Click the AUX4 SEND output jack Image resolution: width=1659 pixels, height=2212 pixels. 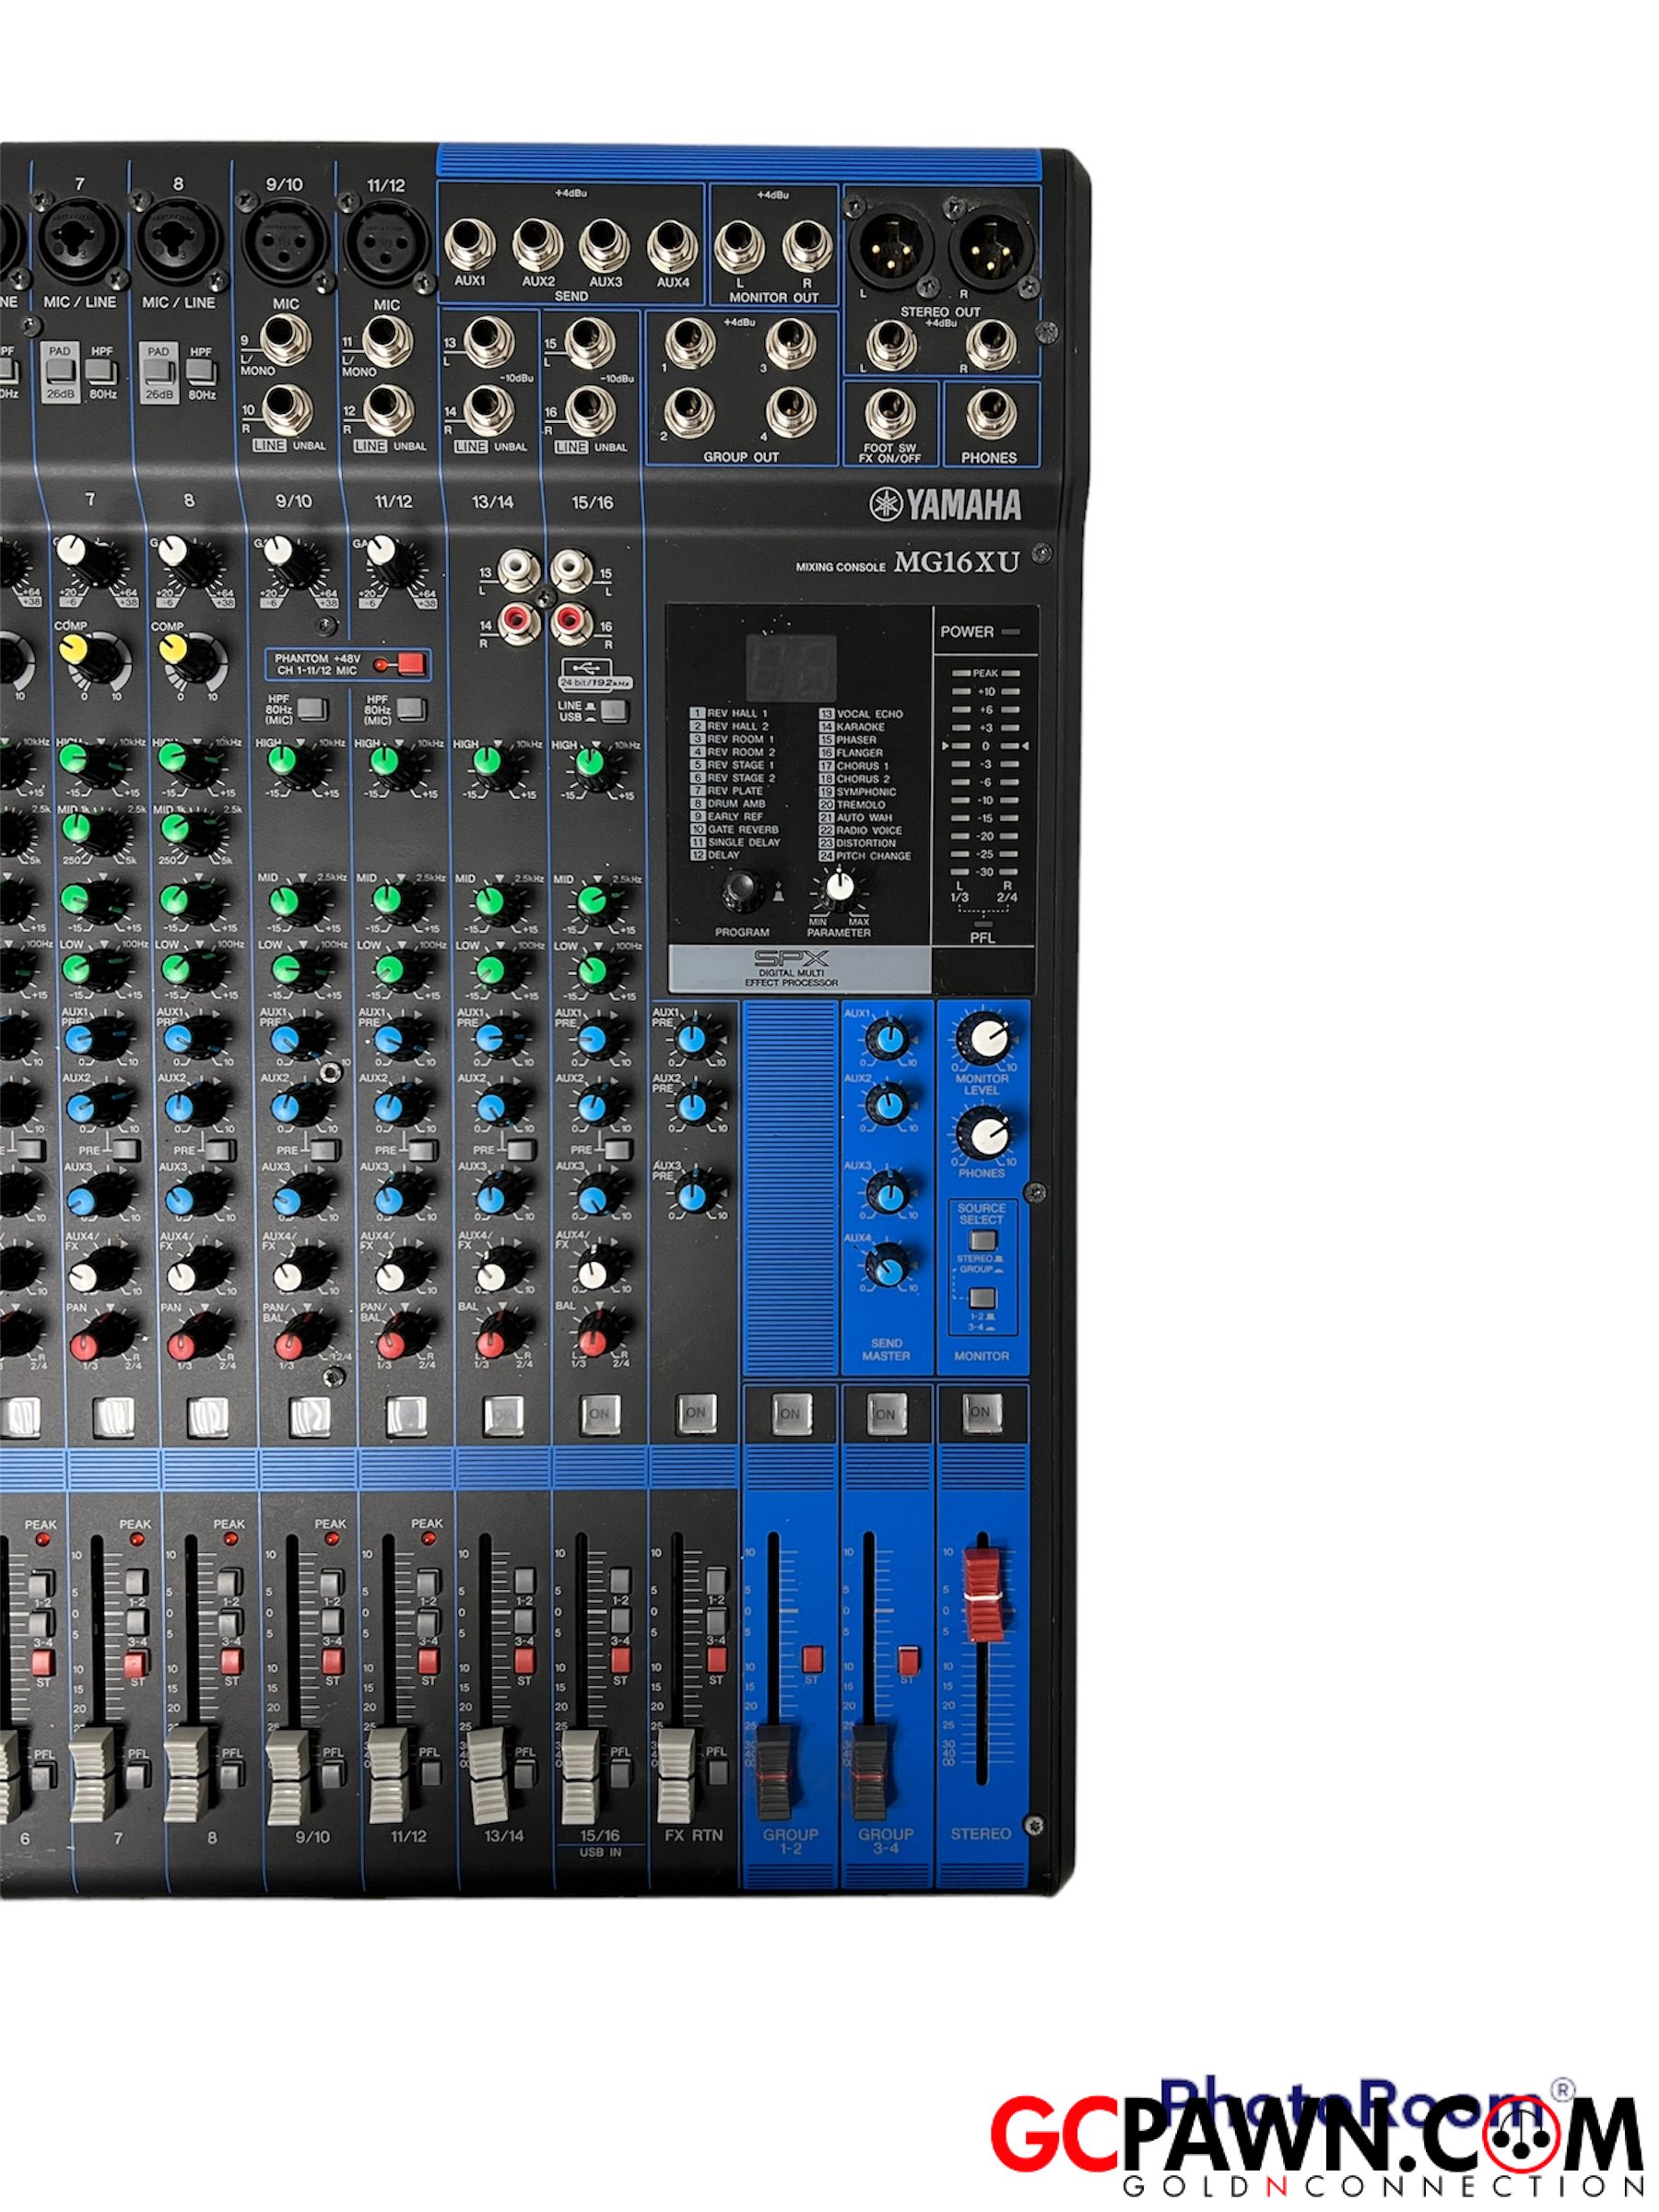click(x=673, y=246)
